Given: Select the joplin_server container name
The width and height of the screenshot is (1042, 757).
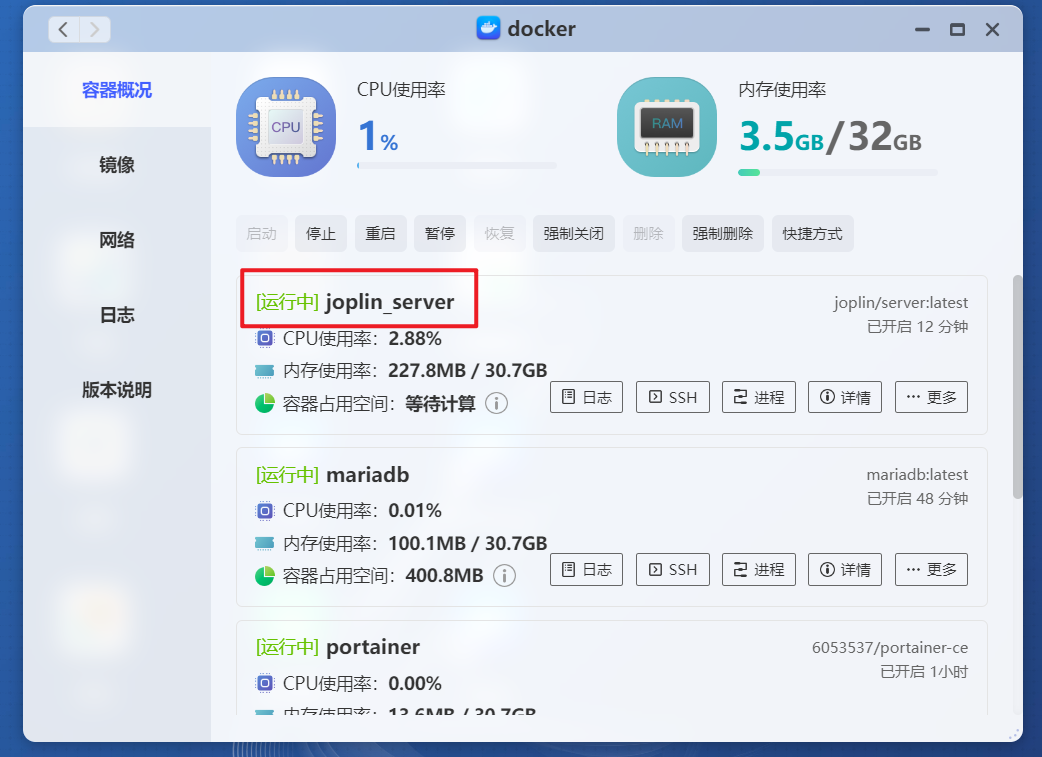Looking at the screenshot, I should (x=389, y=302).
